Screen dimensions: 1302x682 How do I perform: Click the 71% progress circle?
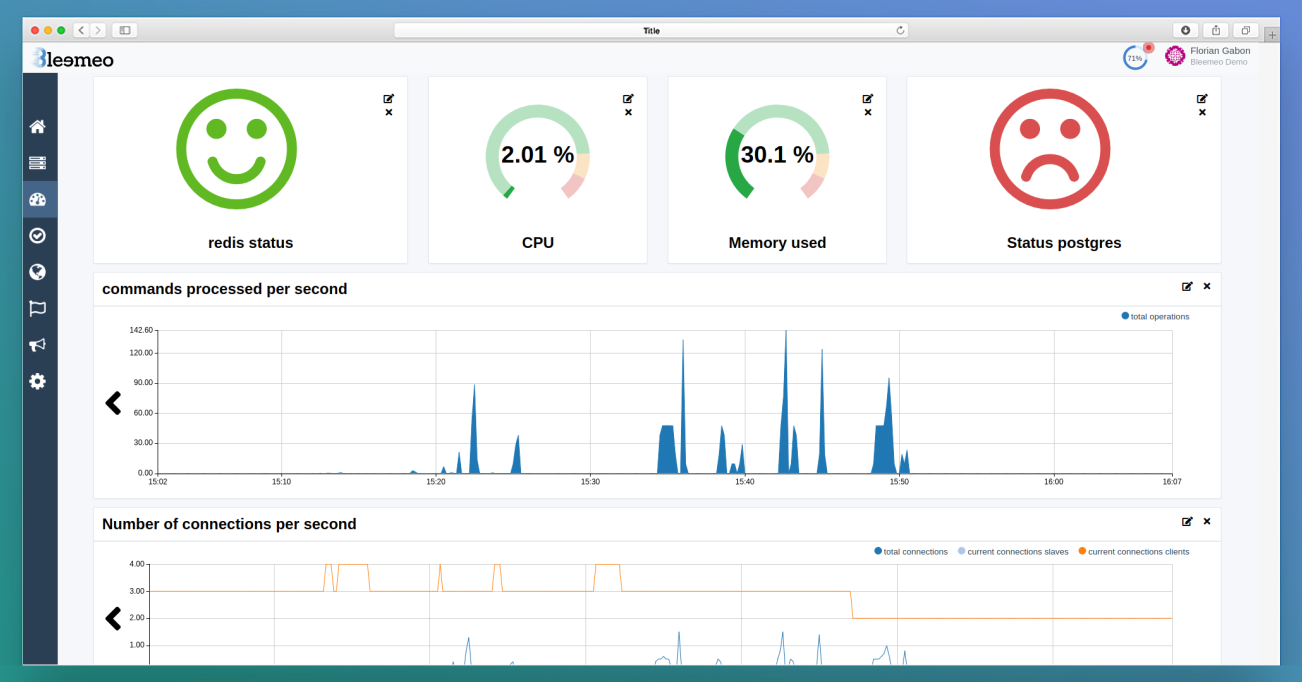pyautogui.click(x=1134, y=57)
